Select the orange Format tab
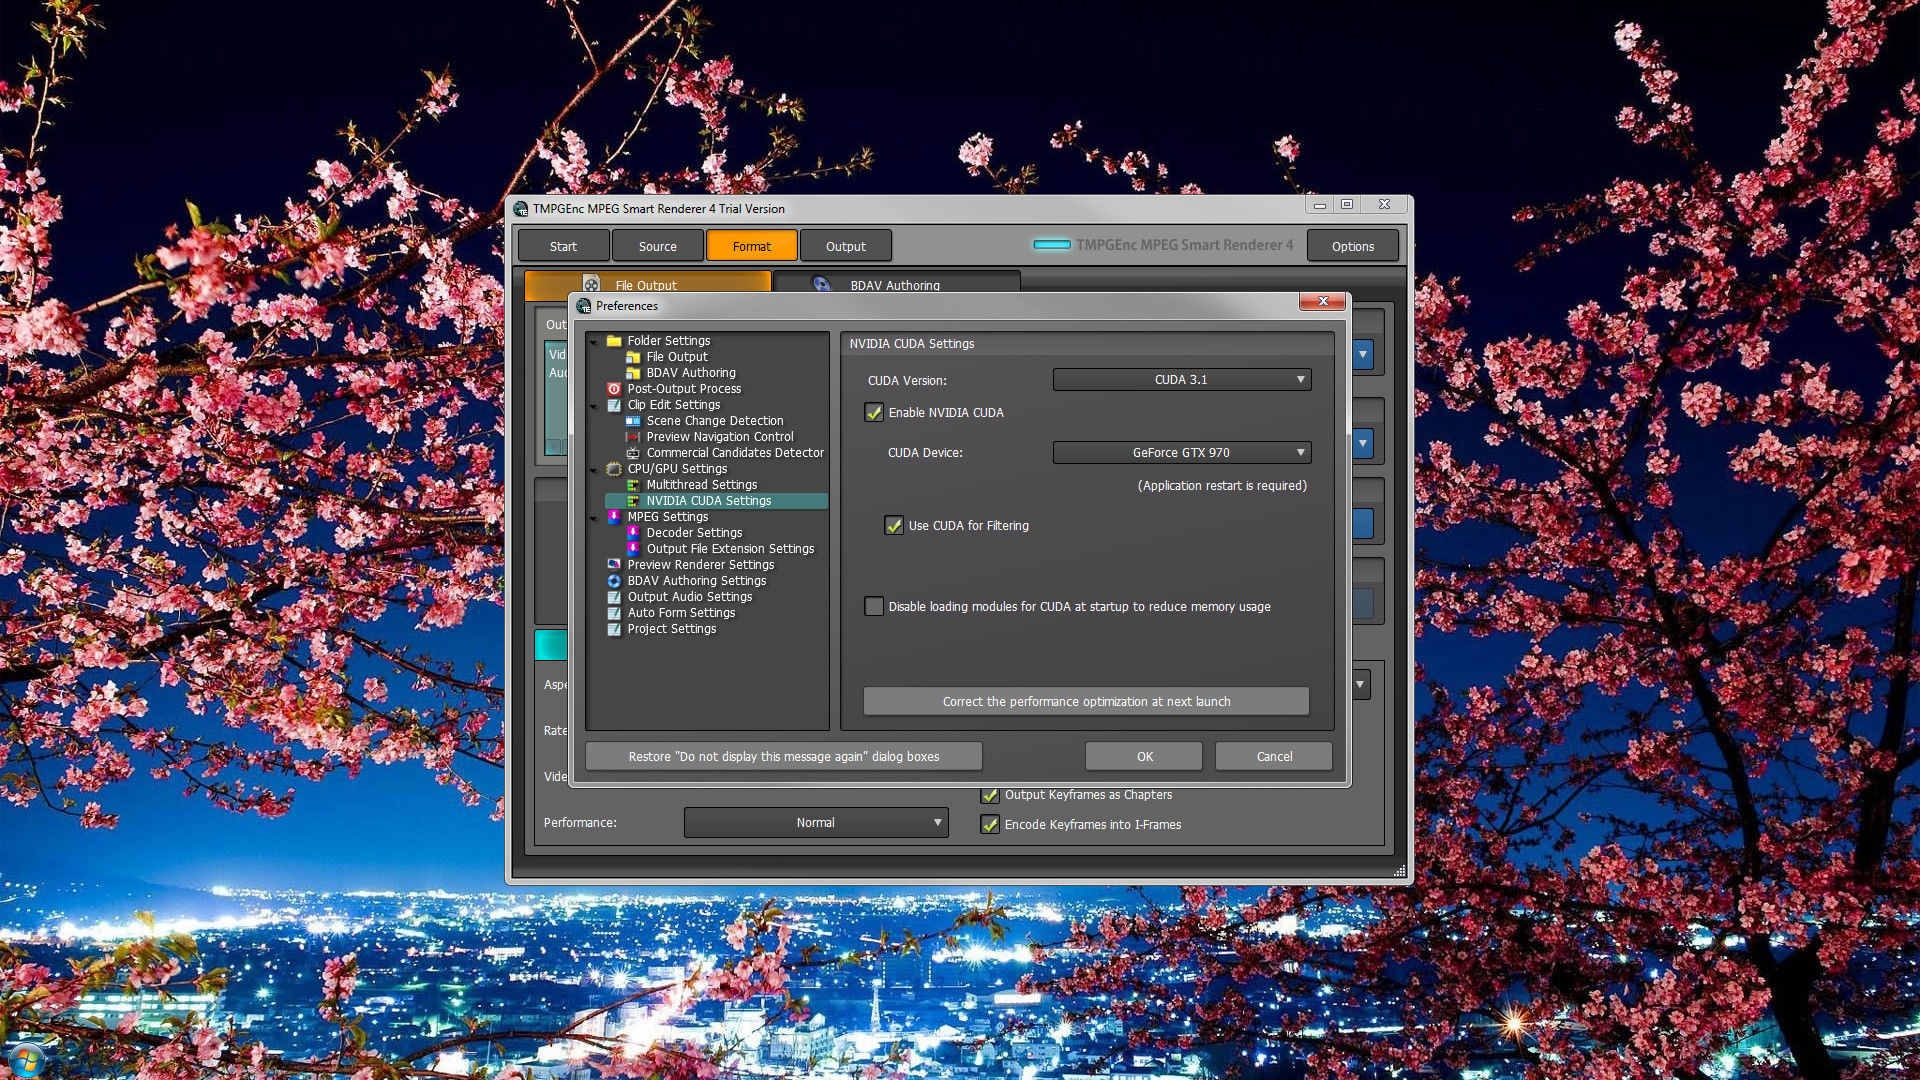The width and height of the screenshot is (1920, 1080). [751, 246]
